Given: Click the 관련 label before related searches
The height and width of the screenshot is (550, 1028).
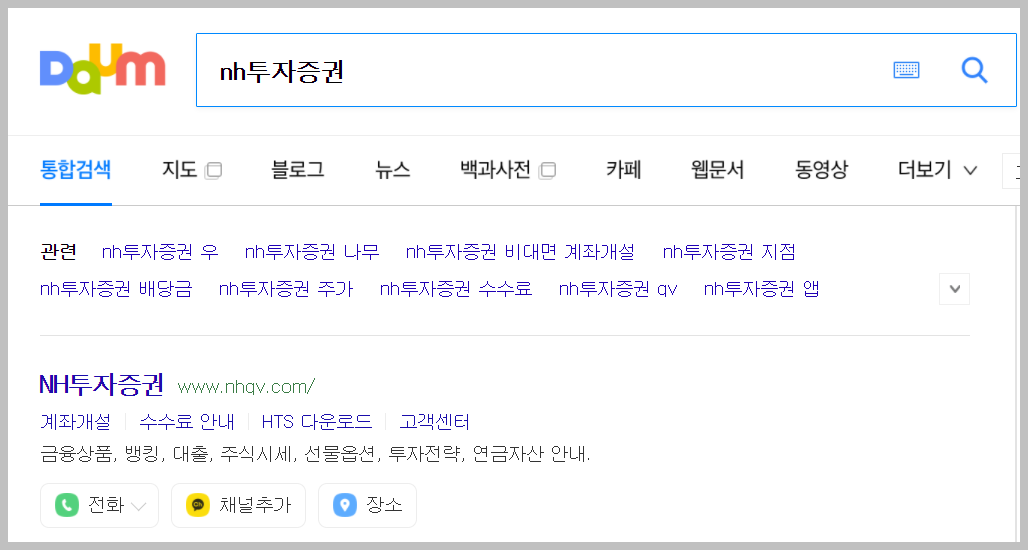Looking at the screenshot, I should point(58,252).
